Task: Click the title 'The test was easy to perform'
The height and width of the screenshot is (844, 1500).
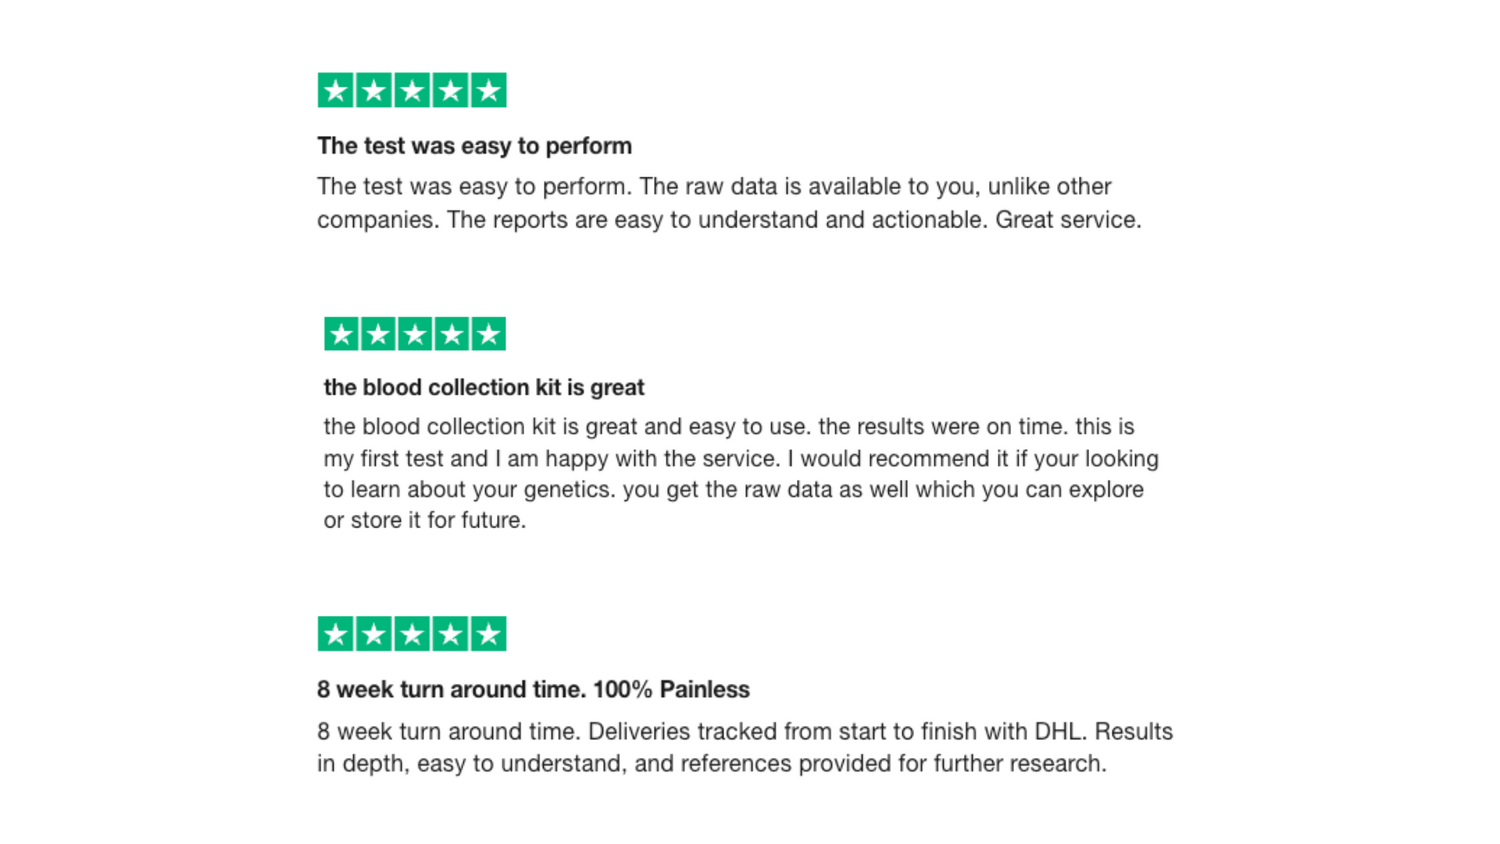Action: coord(475,146)
